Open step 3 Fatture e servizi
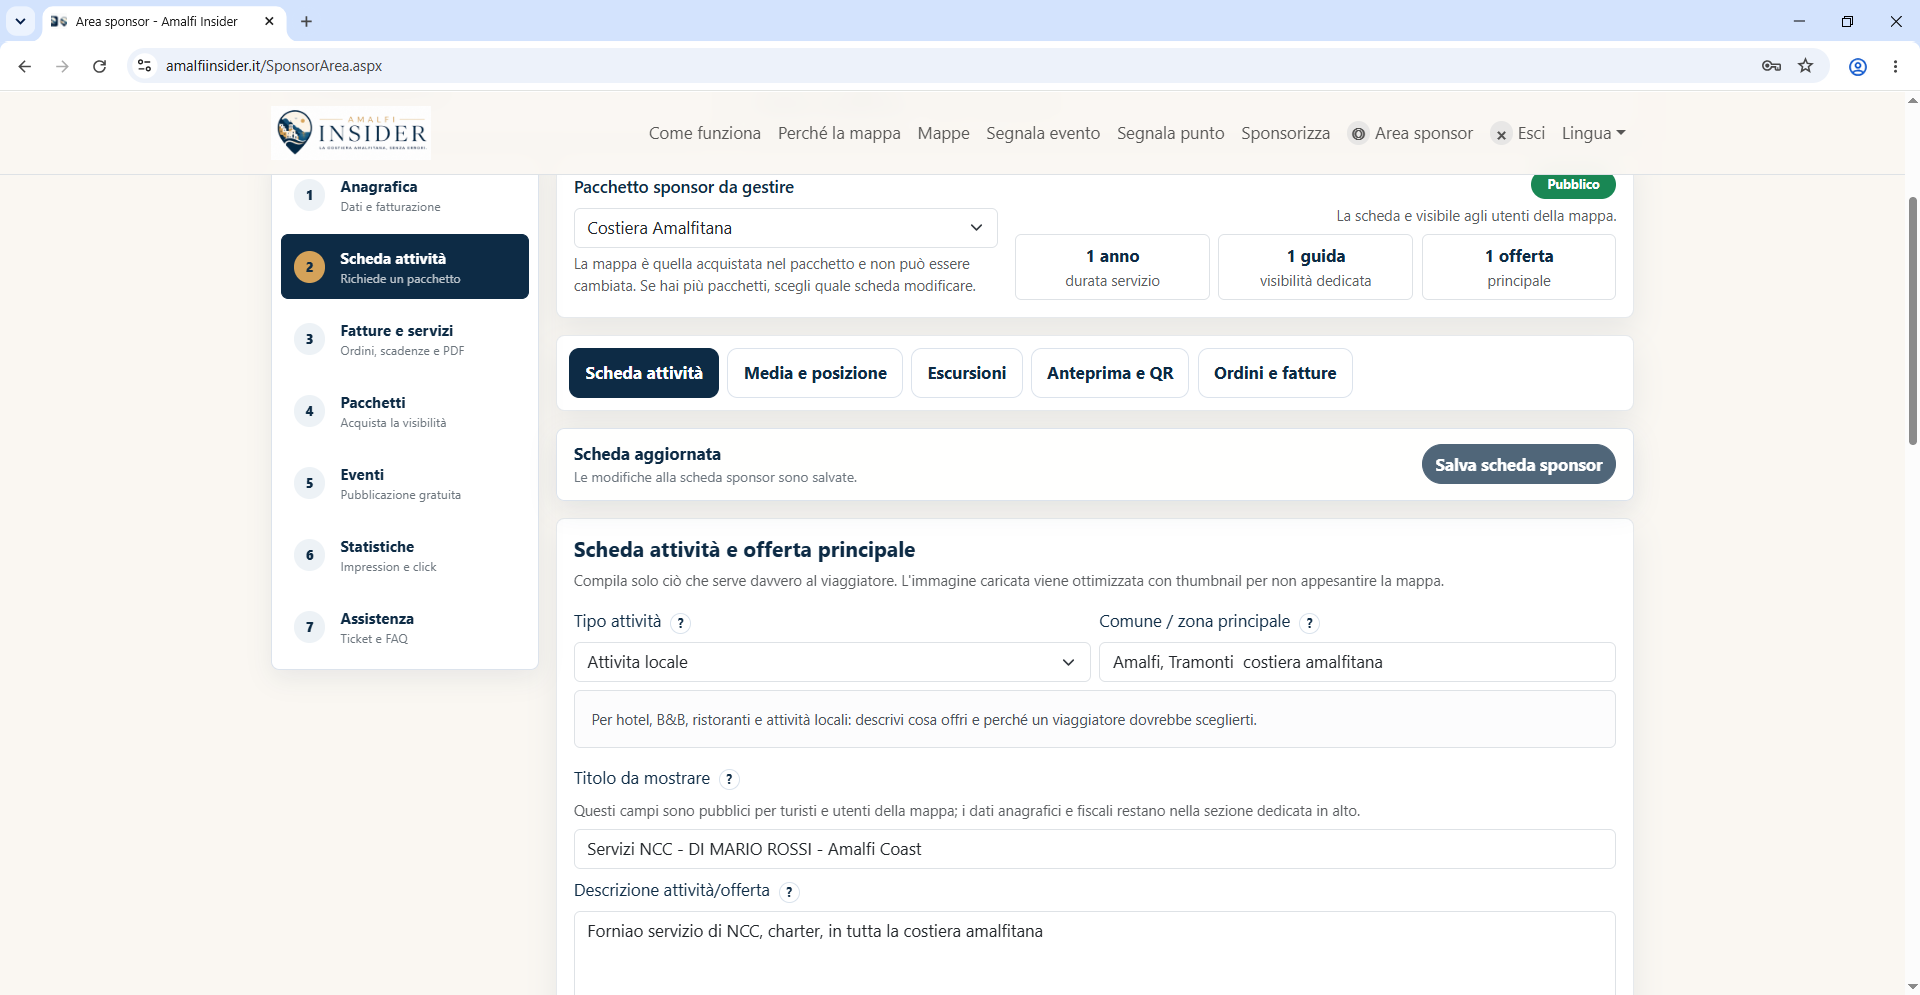Screen dimensions: 1920x995 coord(405,339)
